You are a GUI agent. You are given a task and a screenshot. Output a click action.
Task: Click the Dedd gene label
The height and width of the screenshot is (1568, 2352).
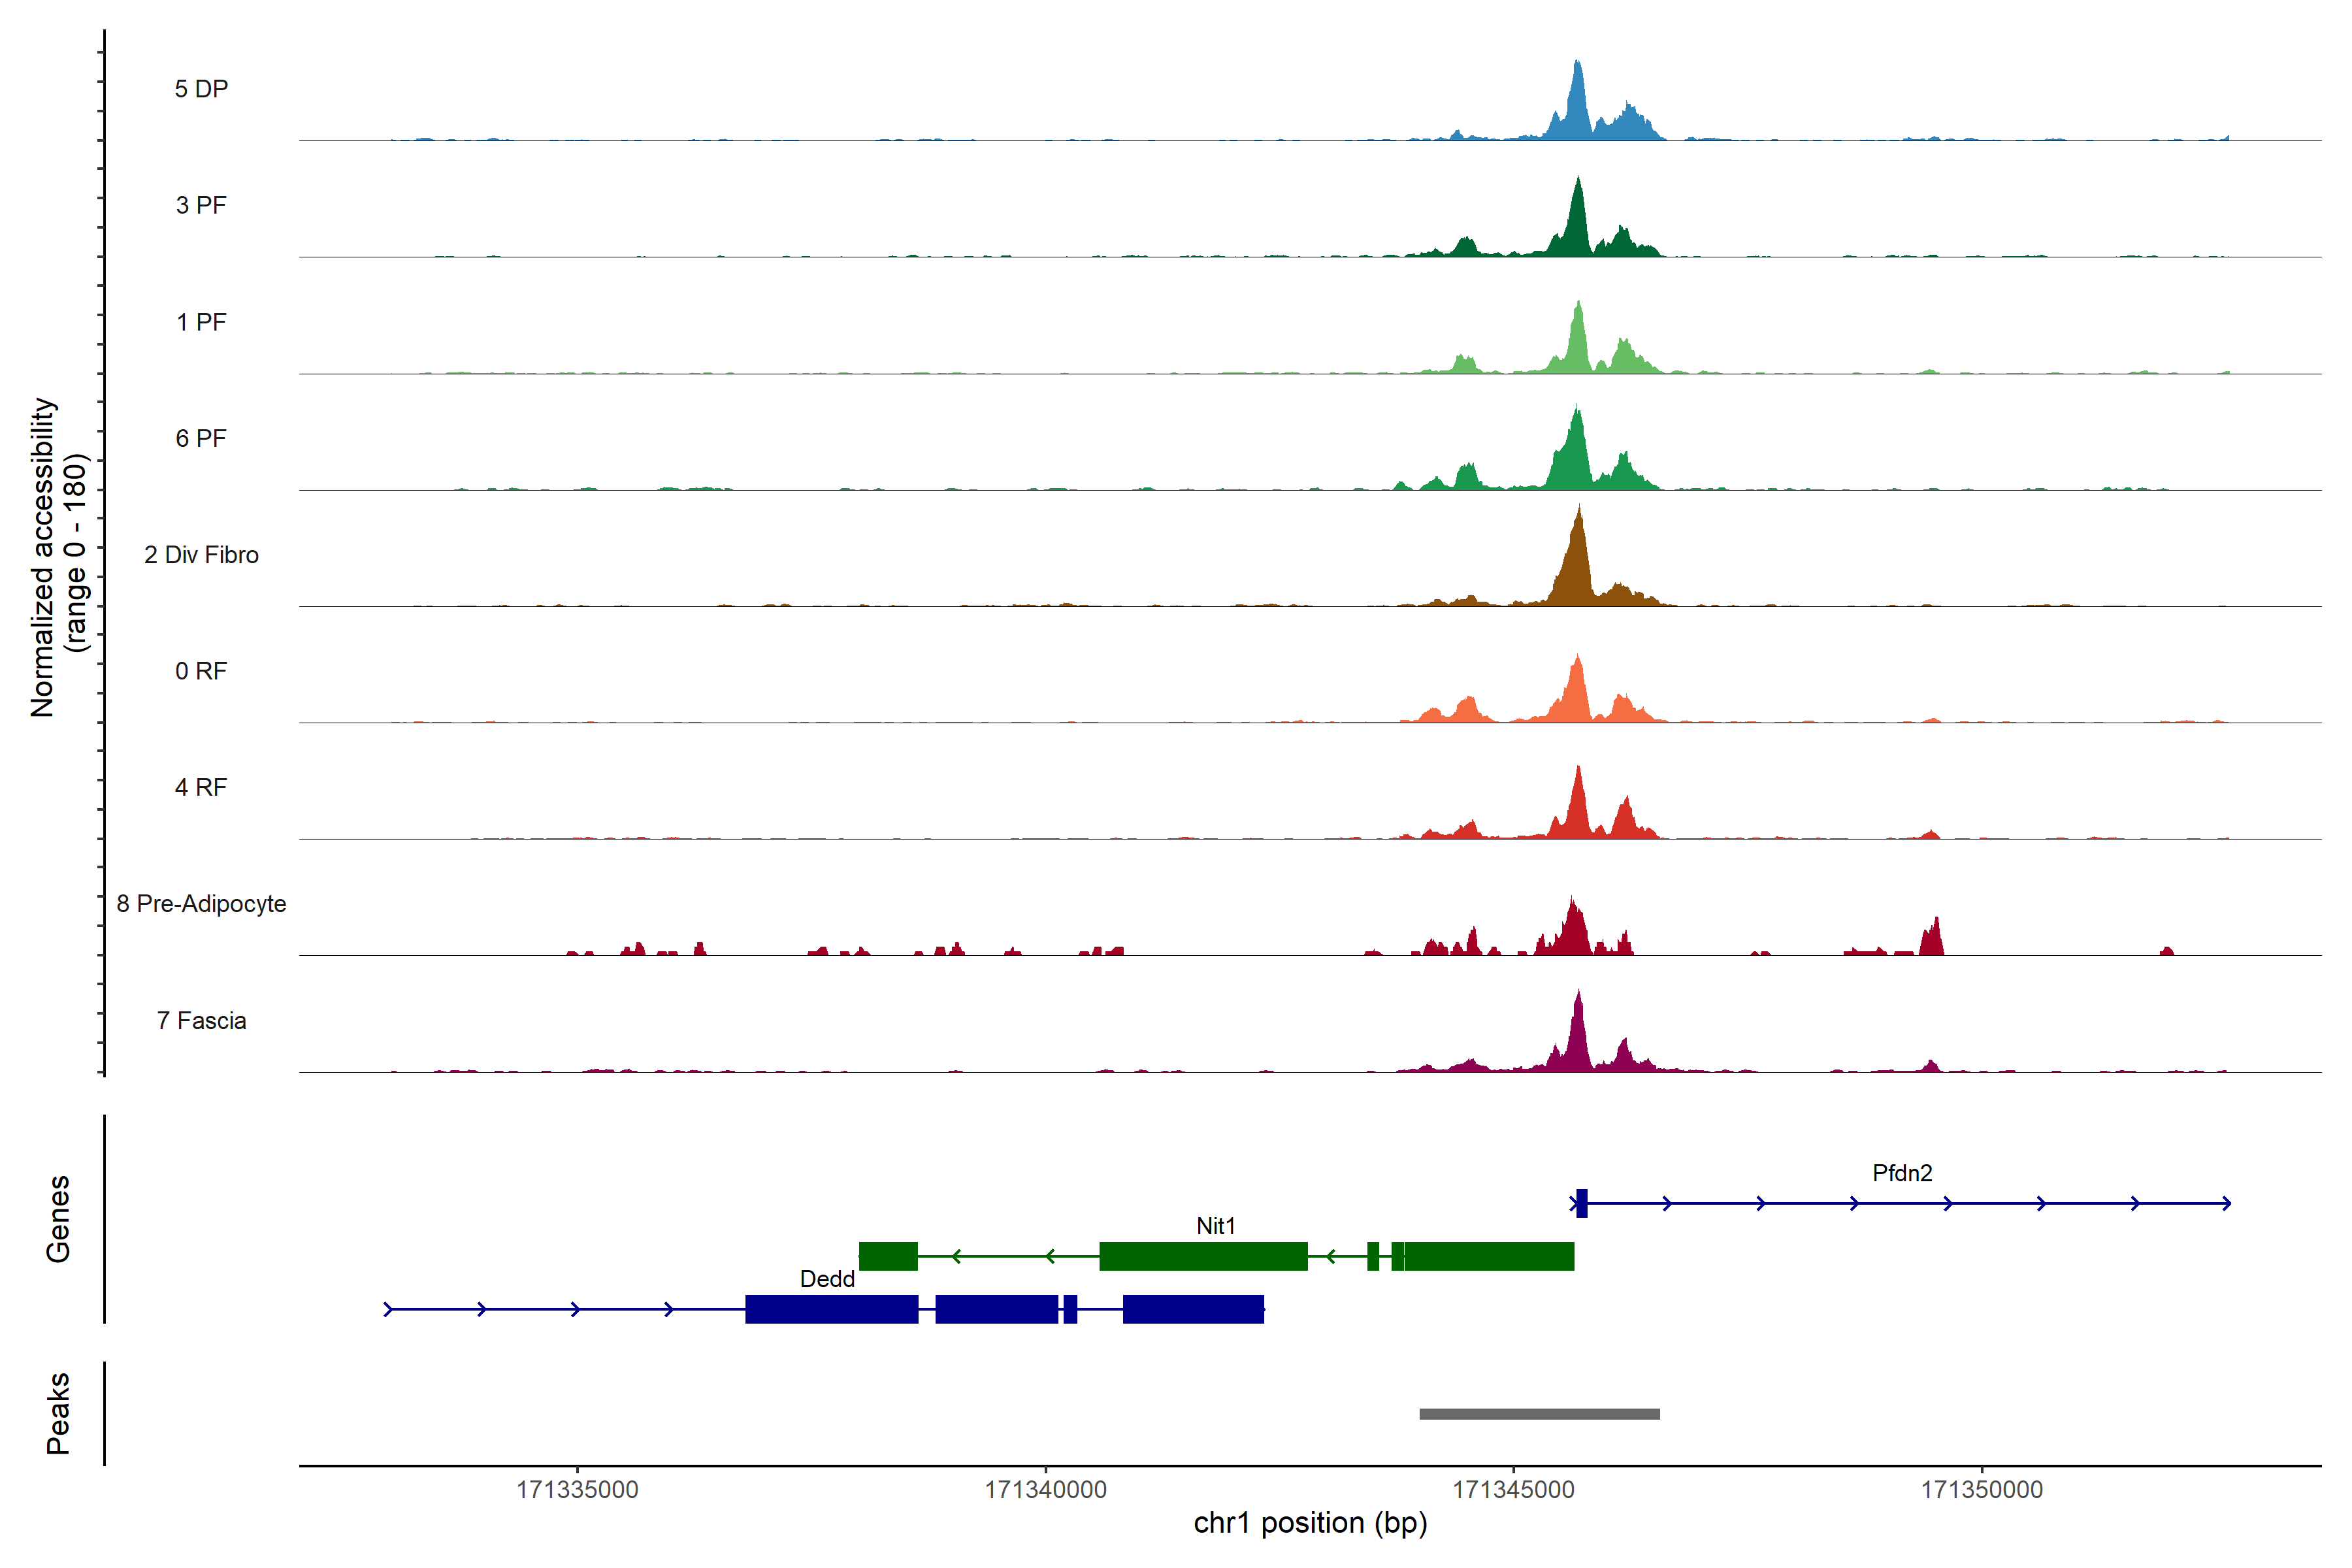827,1279
